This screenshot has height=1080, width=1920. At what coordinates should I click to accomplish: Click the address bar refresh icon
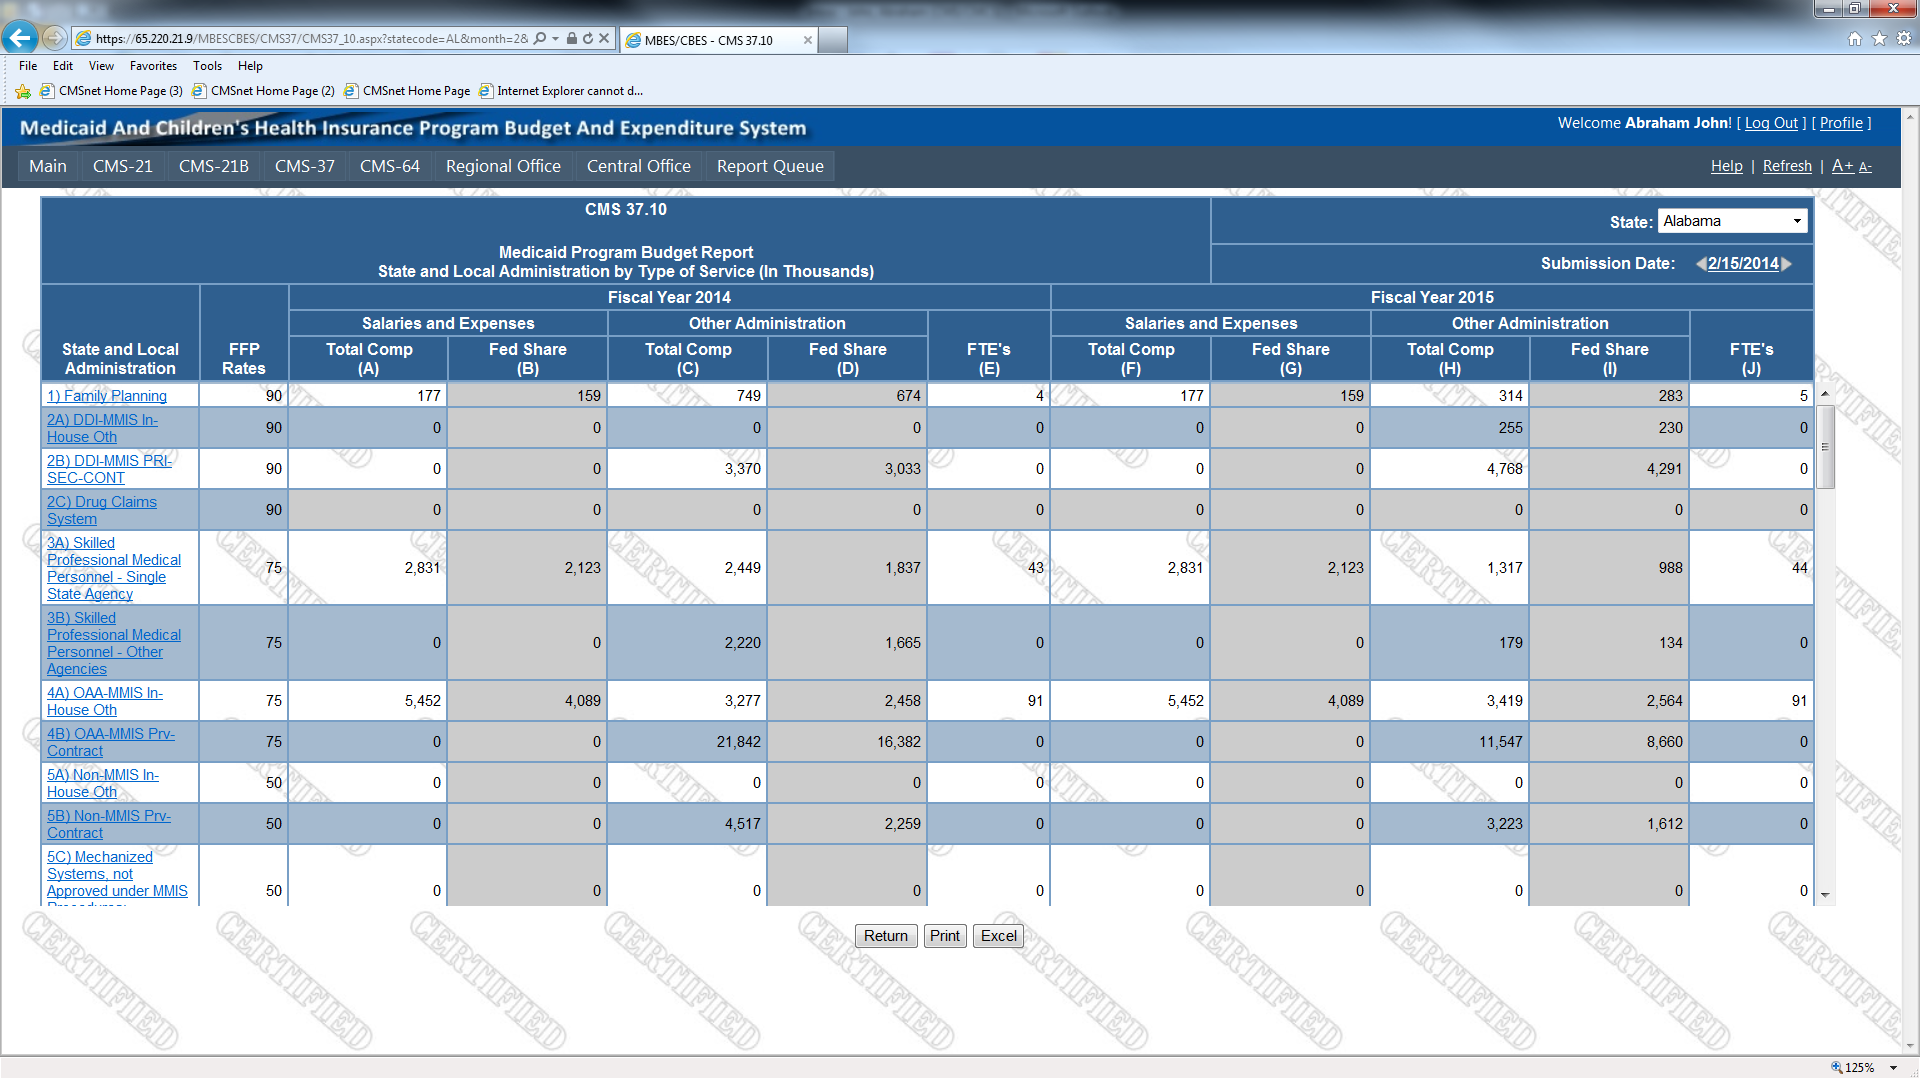coord(588,39)
